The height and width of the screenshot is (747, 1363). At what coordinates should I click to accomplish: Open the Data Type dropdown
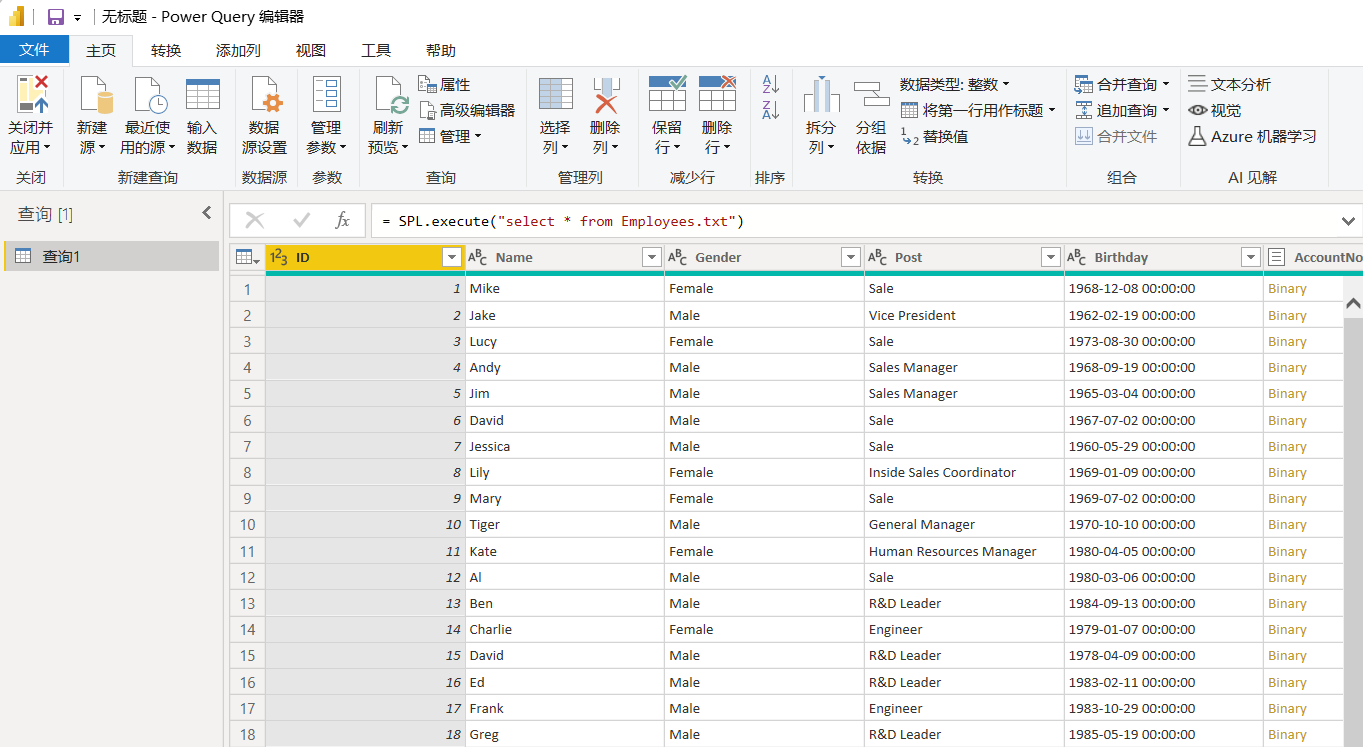[x=954, y=85]
